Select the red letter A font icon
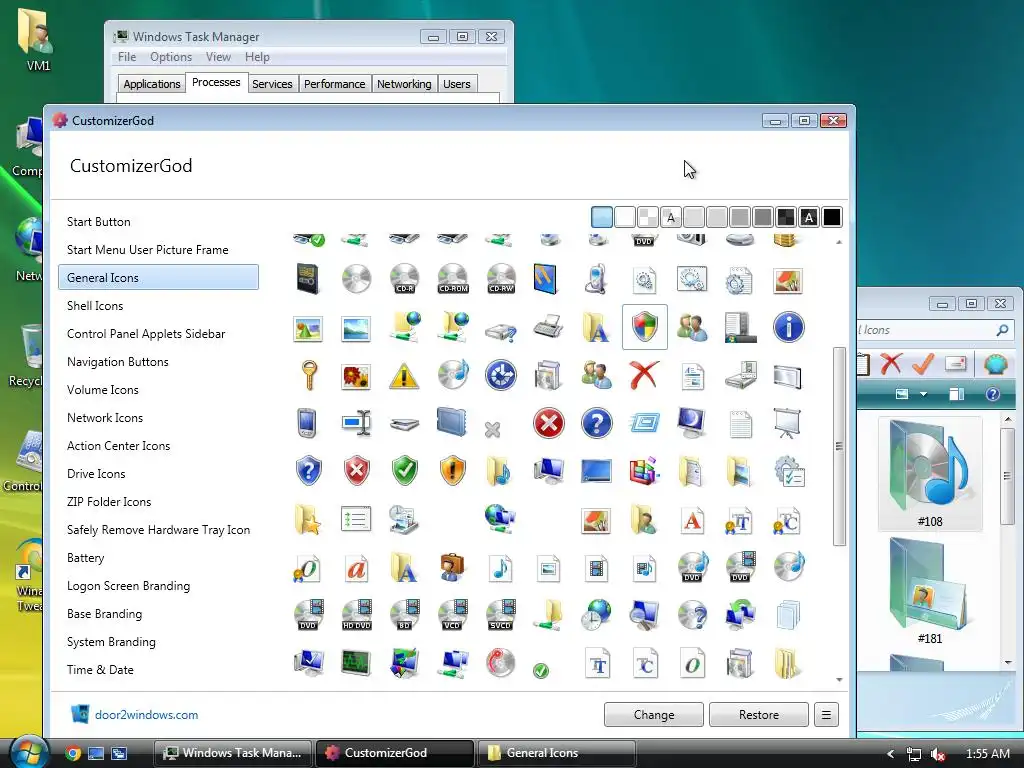Screen dimensions: 1024x768 pyautogui.click(x=692, y=520)
